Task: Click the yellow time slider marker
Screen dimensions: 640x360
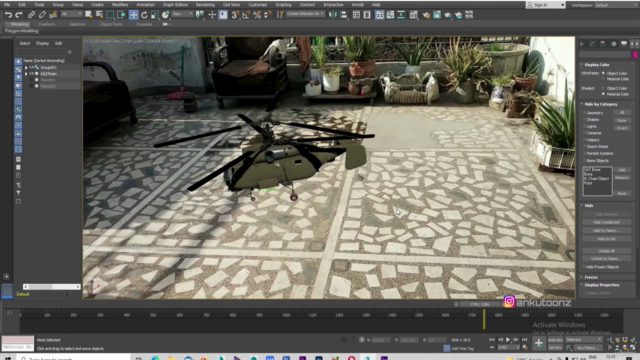Action: pos(484,319)
